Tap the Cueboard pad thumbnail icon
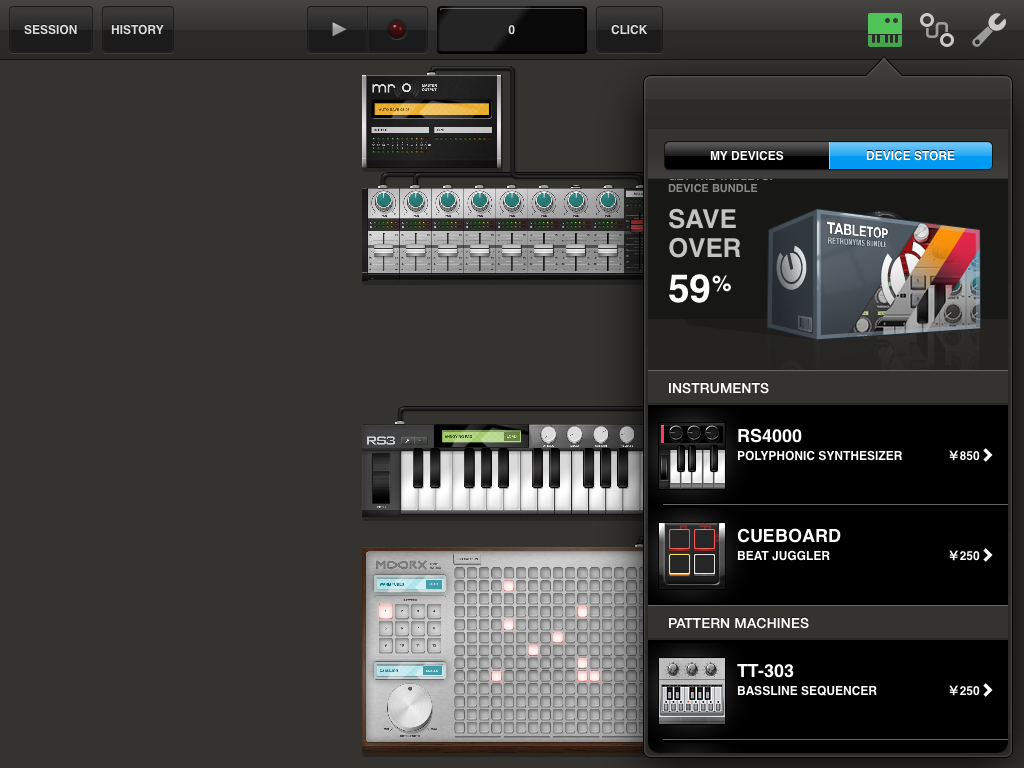1024x768 pixels. (692, 556)
